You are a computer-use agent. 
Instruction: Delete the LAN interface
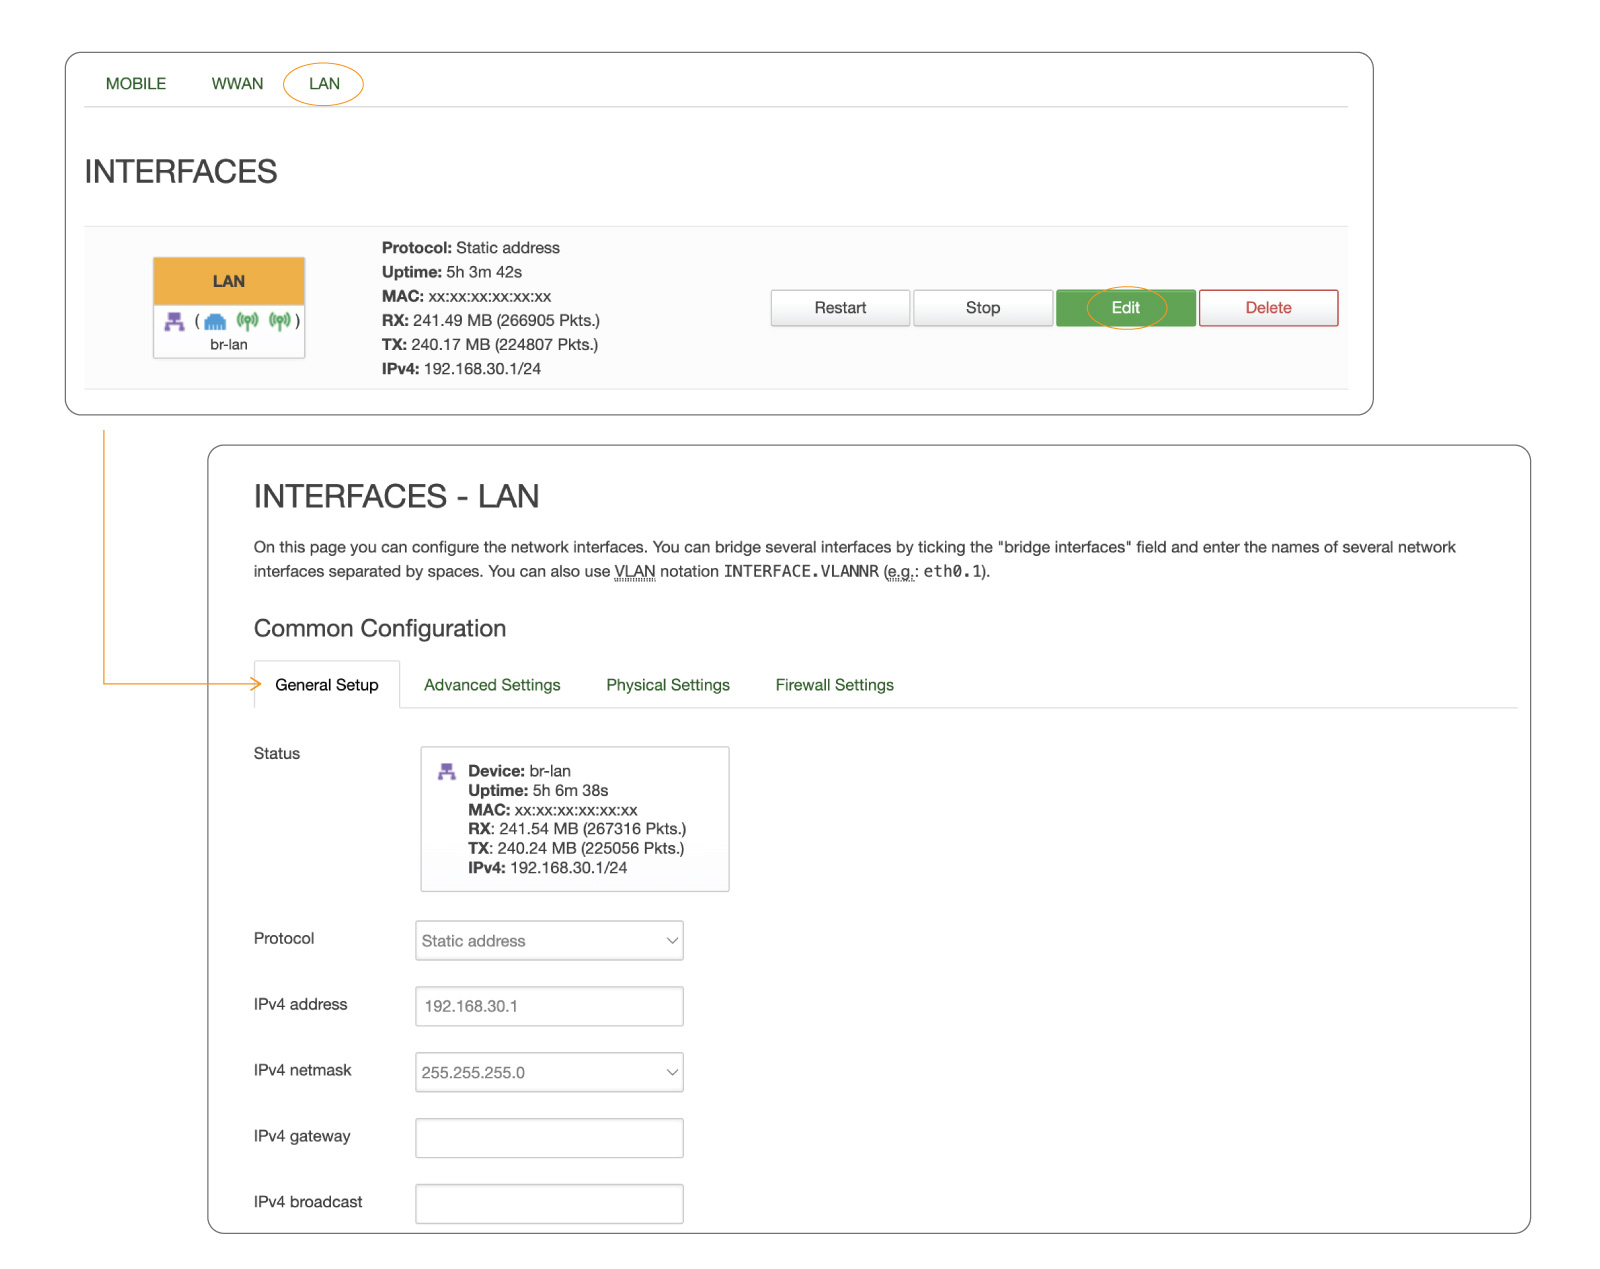(x=1268, y=308)
